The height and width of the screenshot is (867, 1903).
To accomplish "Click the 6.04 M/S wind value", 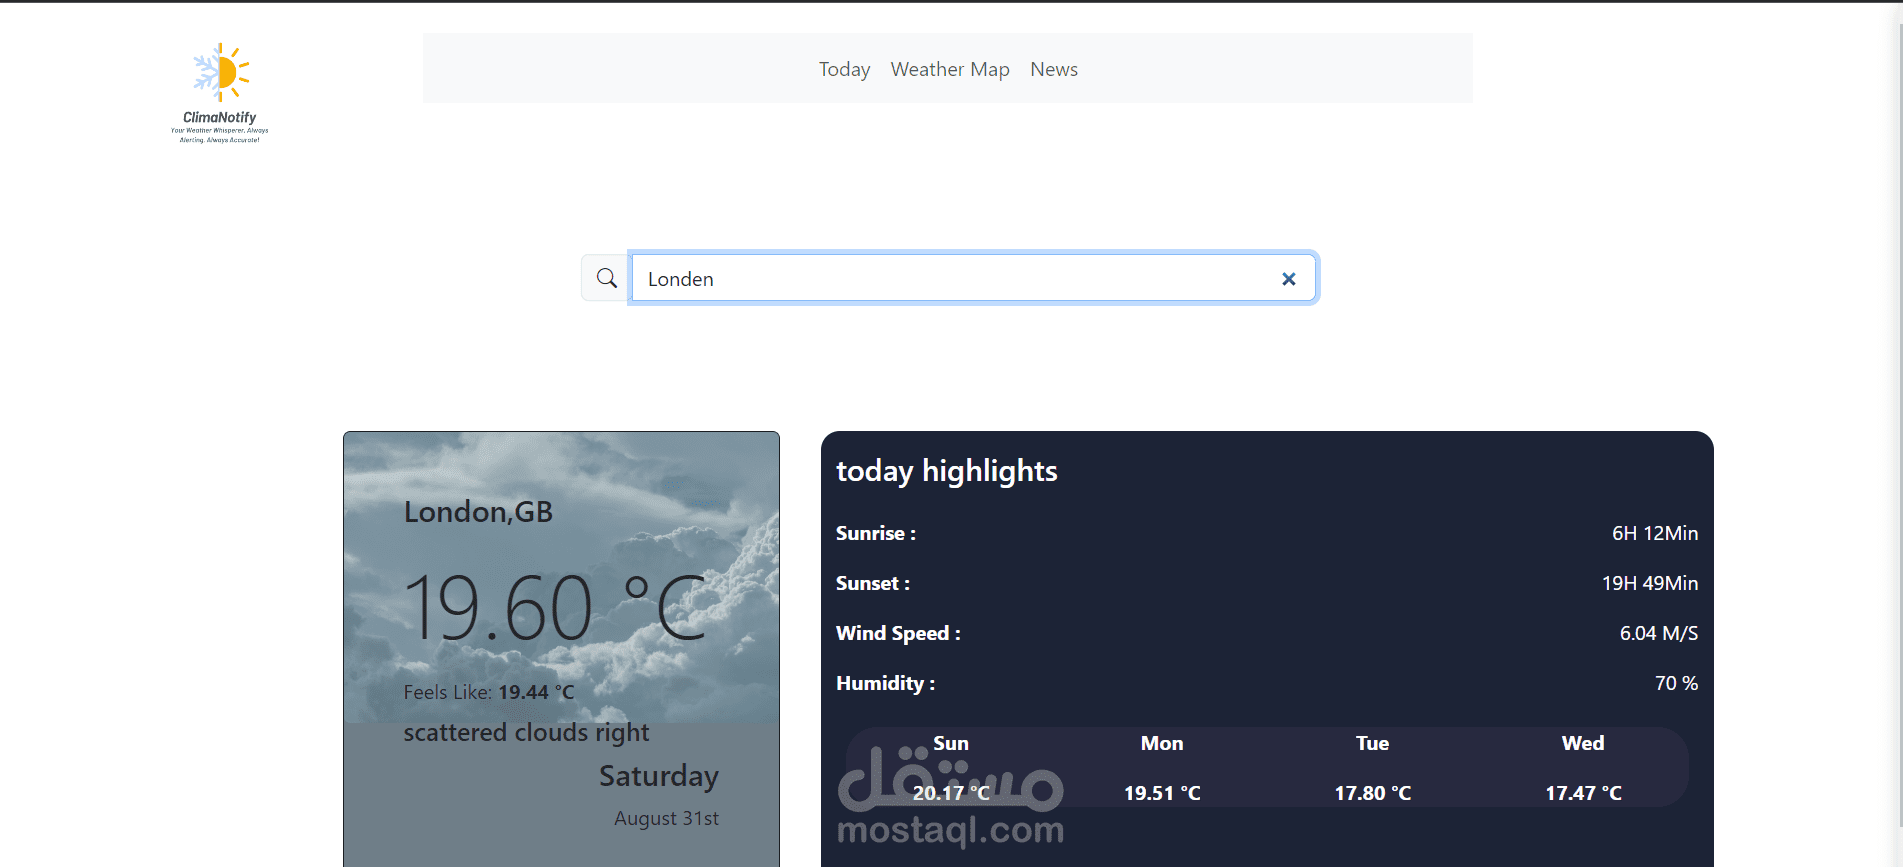I will tap(1659, 633).
